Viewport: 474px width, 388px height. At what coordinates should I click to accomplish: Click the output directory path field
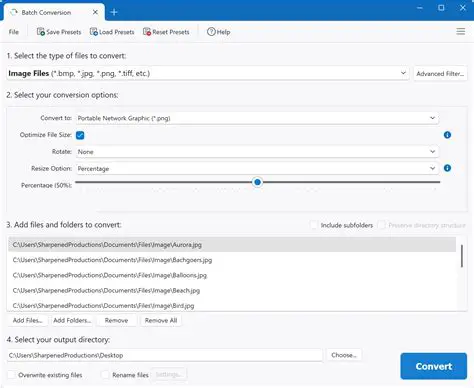click(165, 355)
